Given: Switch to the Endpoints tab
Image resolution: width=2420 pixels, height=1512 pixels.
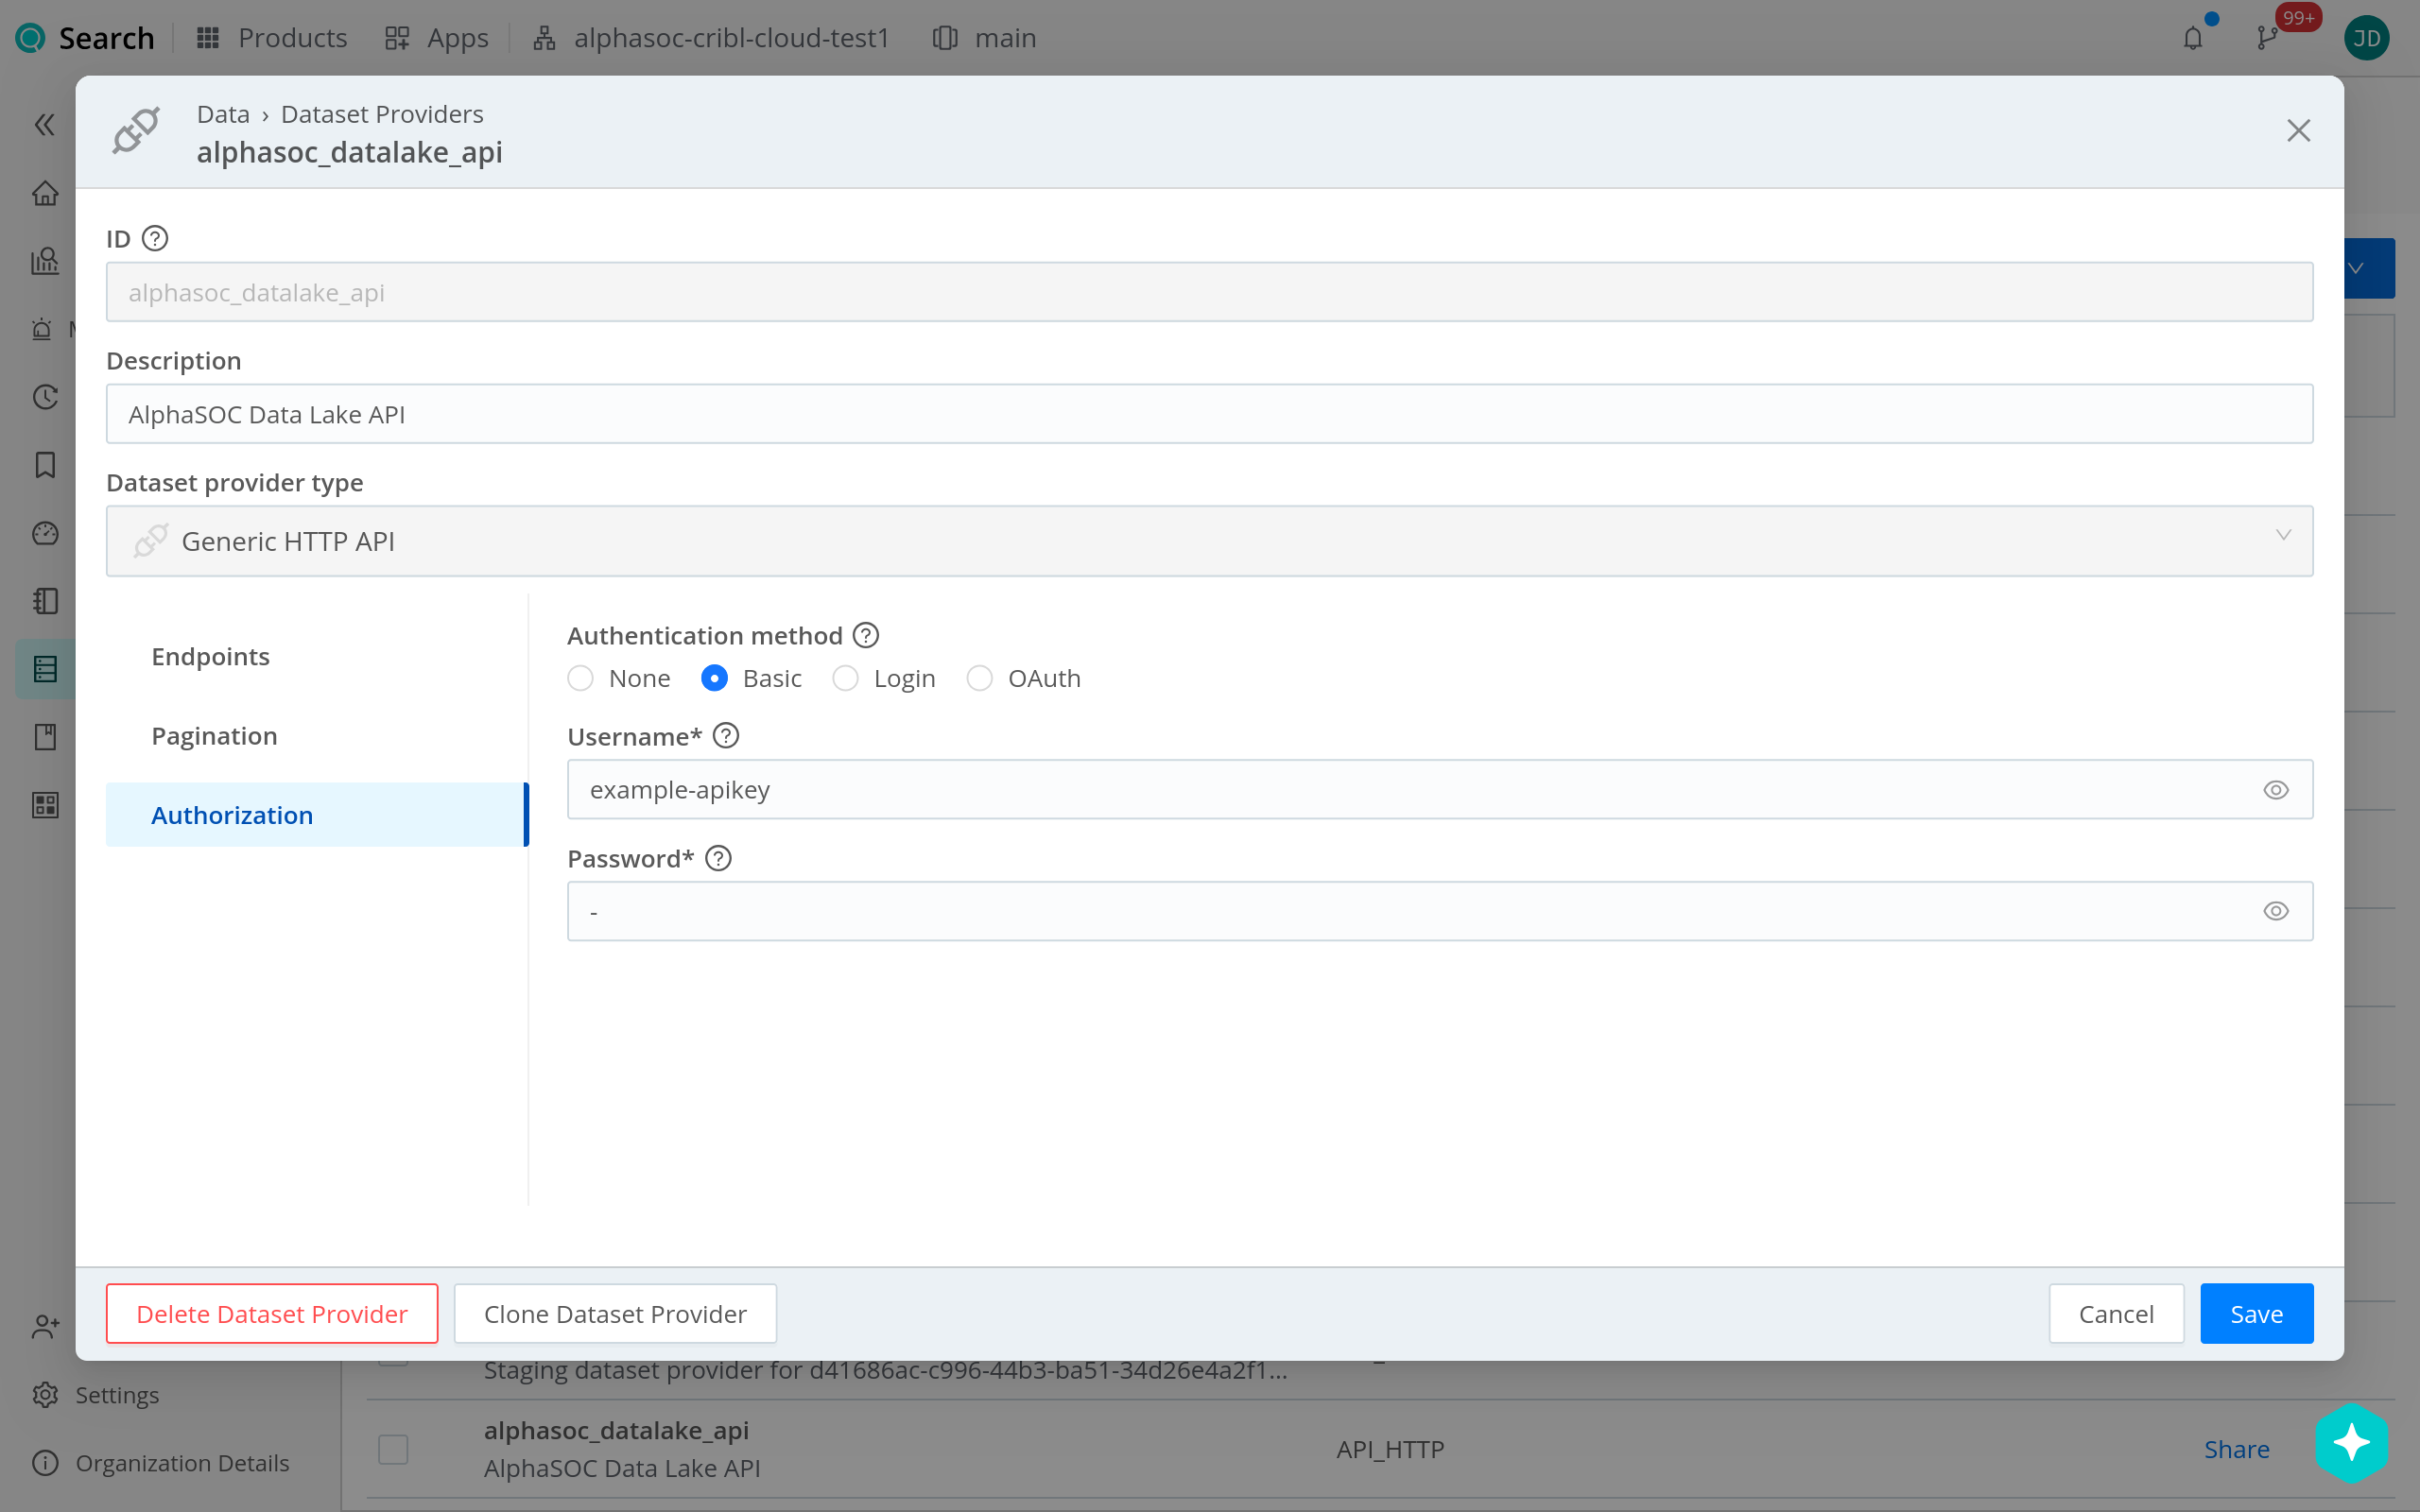Looking at the screenshot, I should point(316,656).
